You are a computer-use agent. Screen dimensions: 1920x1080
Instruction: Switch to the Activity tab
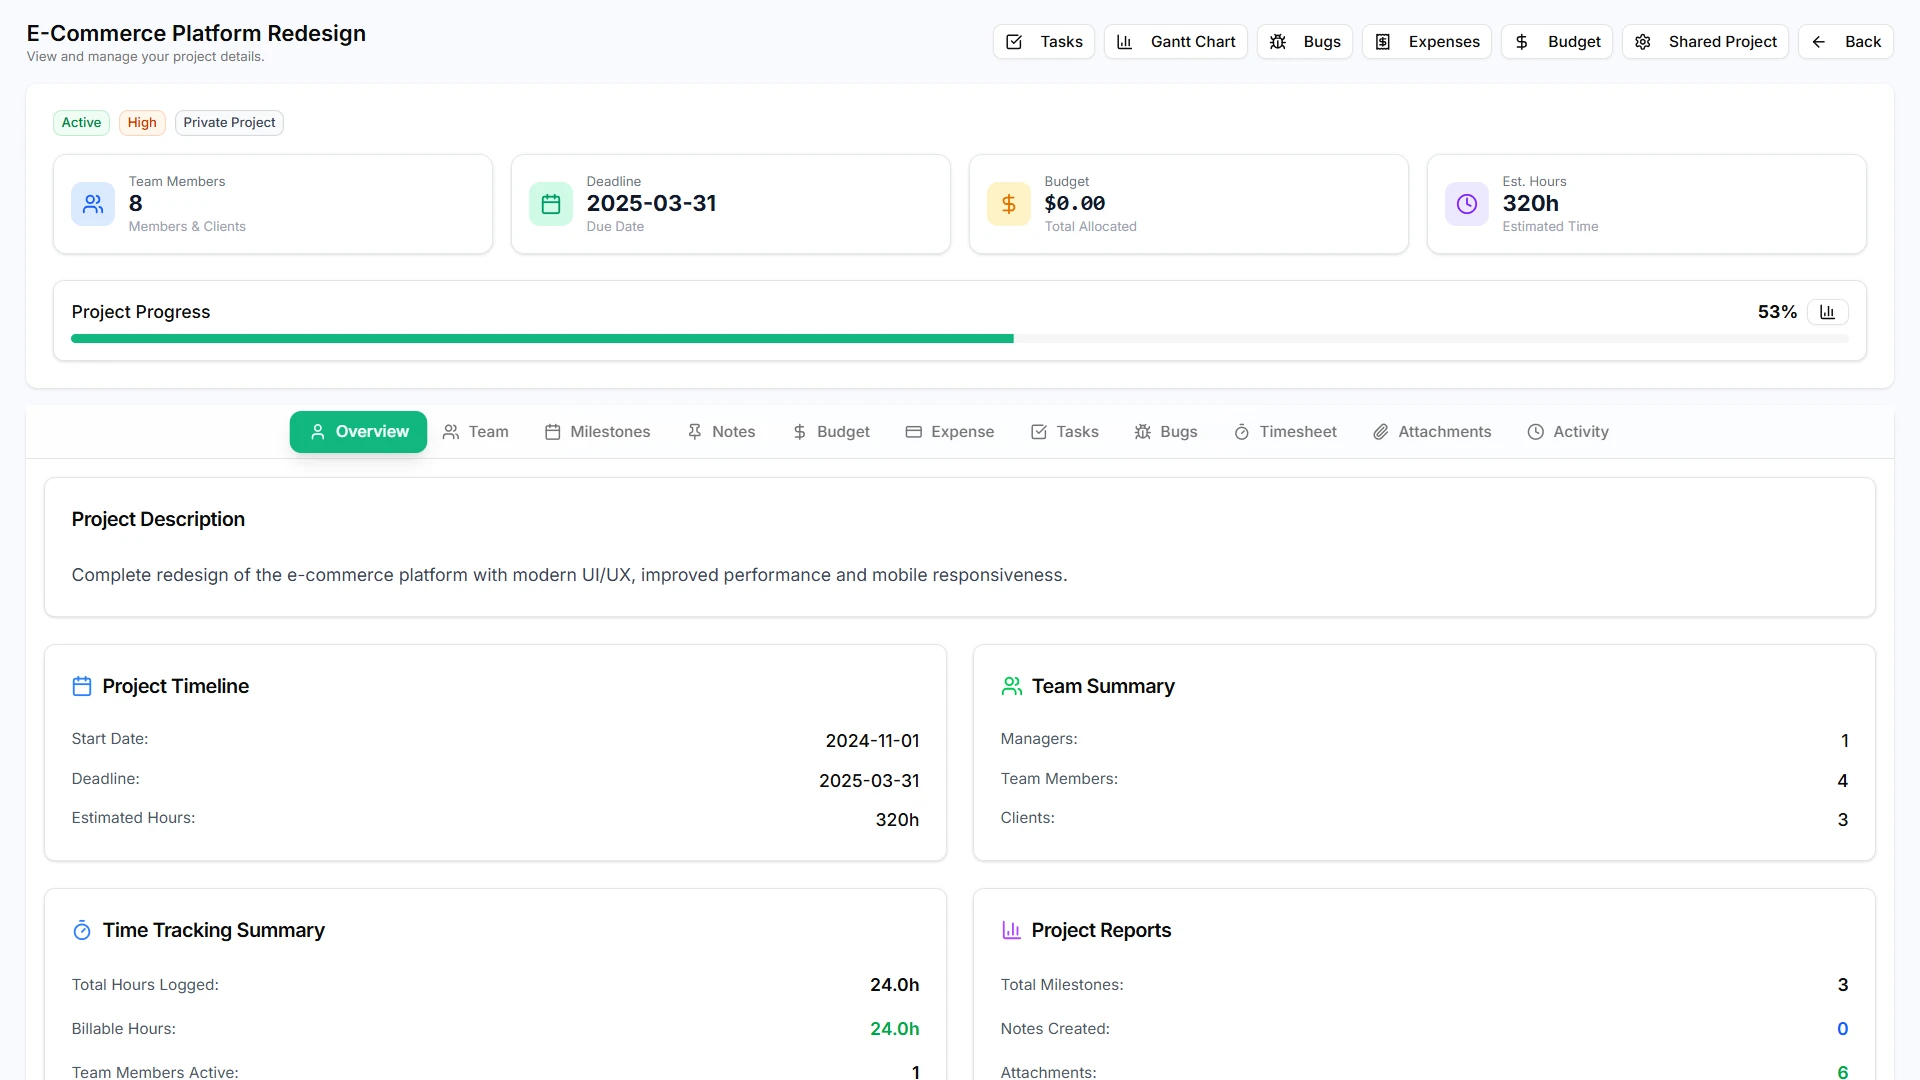(1568, 432)
